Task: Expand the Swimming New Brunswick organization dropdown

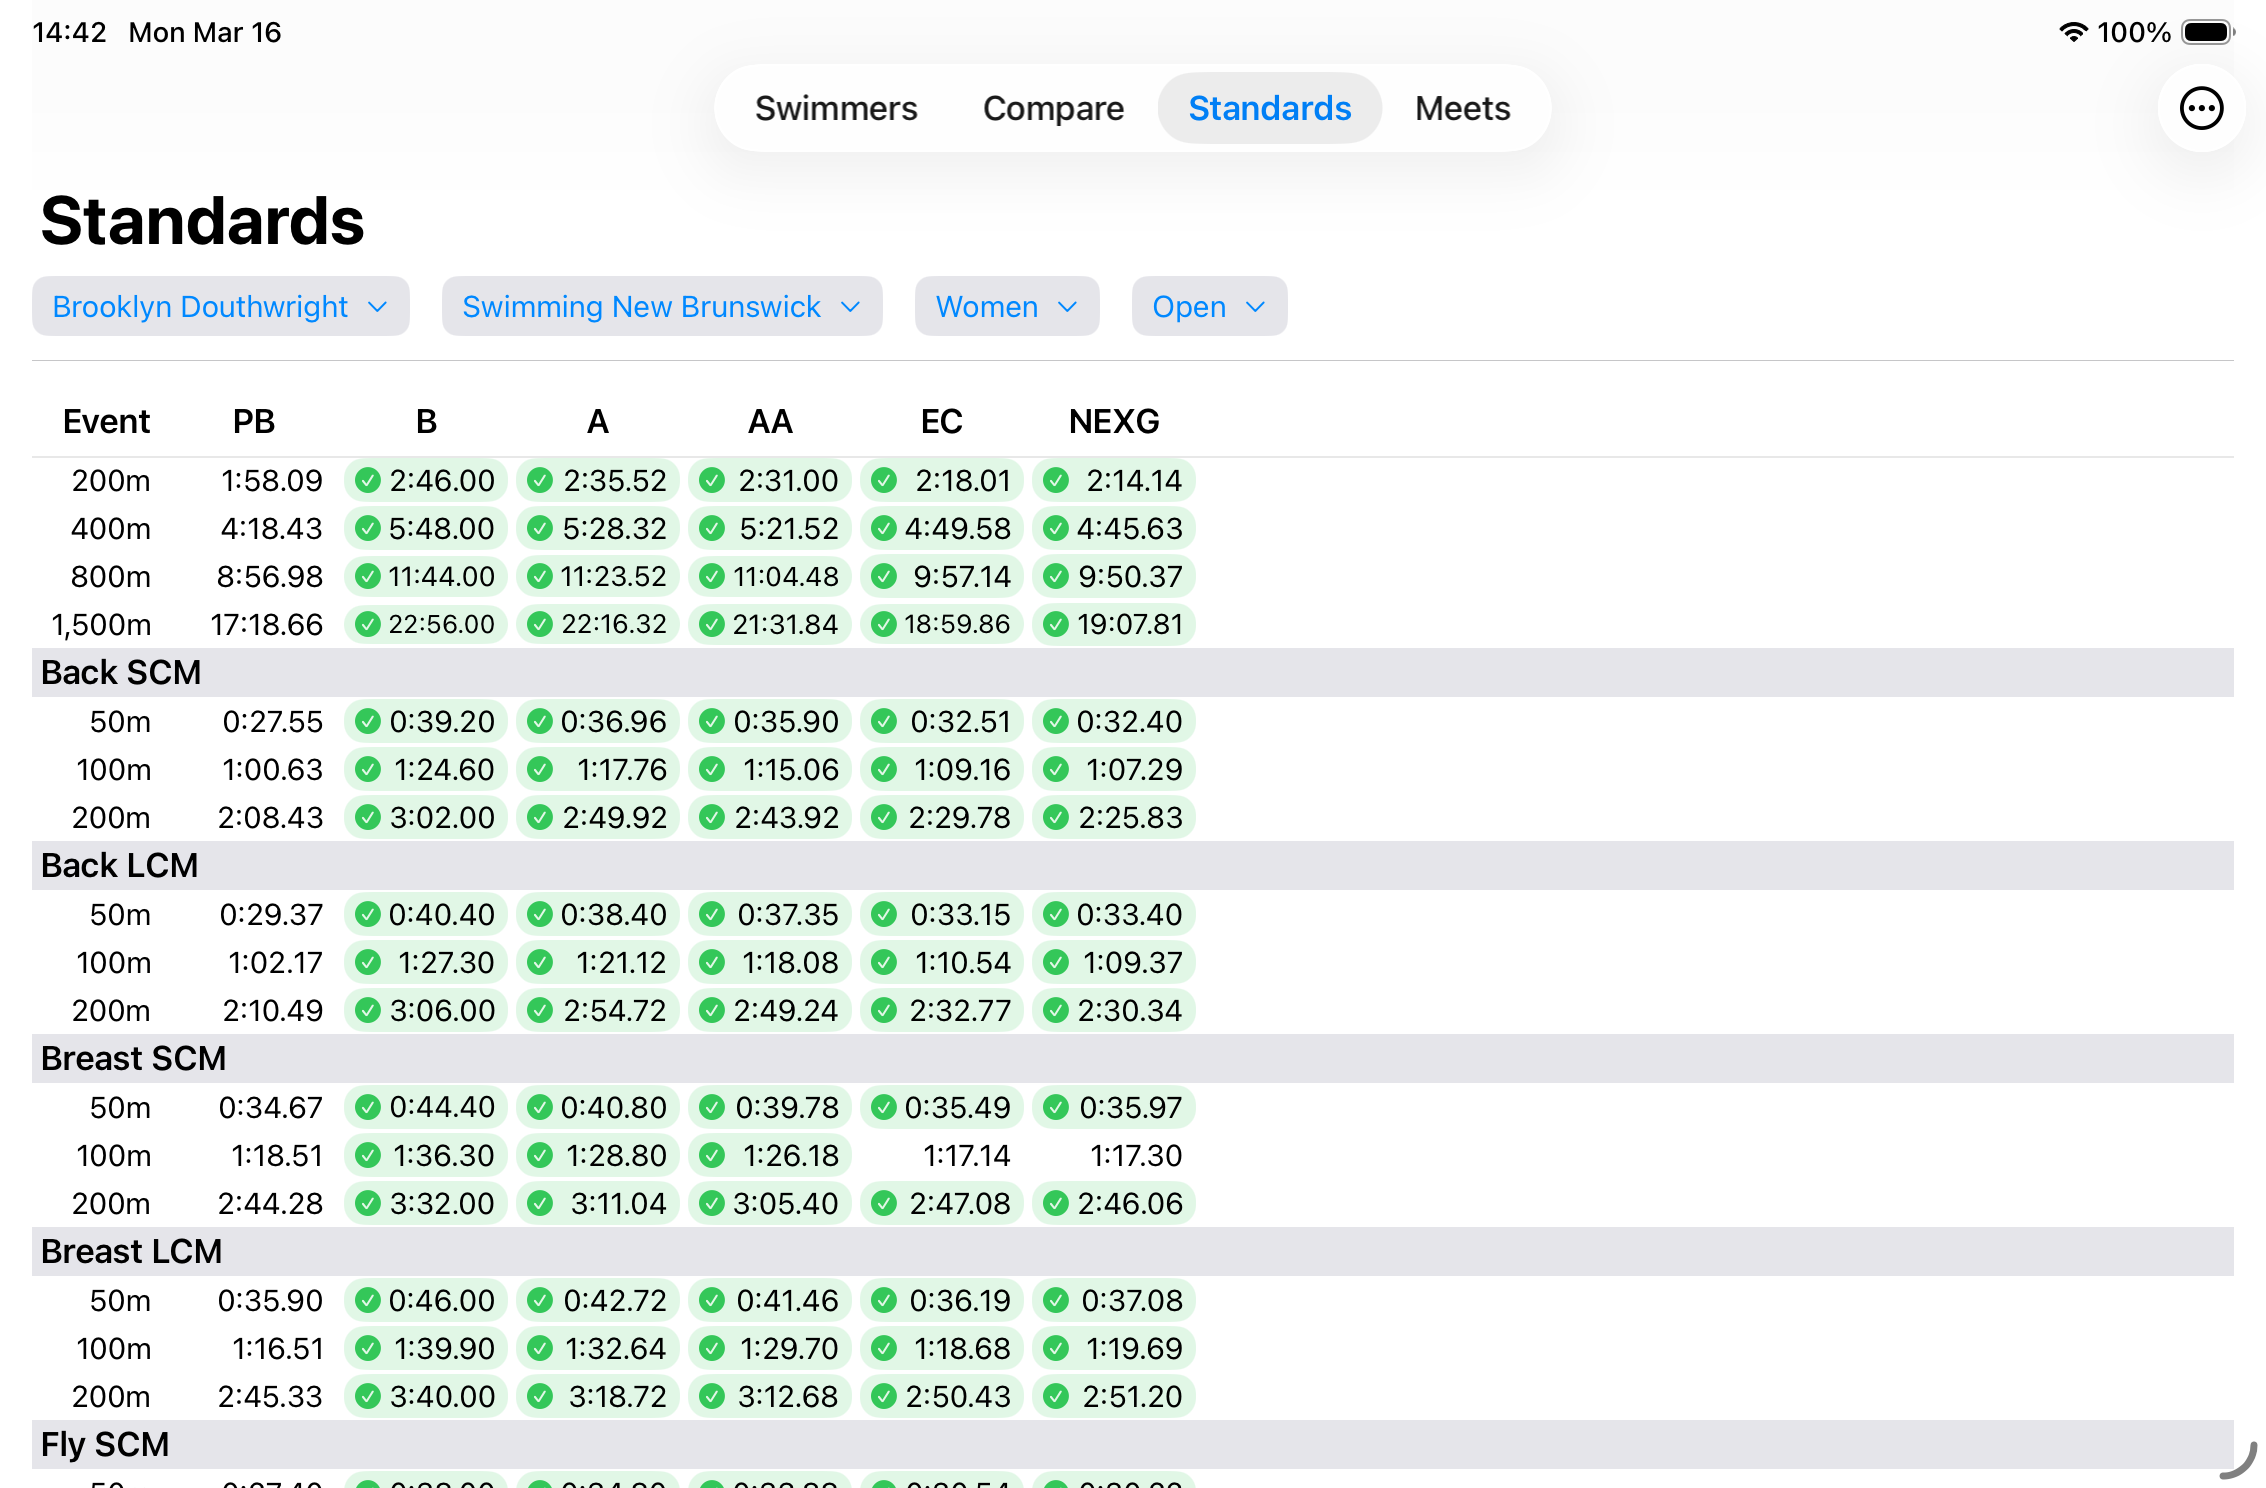Action: point(661,306)
